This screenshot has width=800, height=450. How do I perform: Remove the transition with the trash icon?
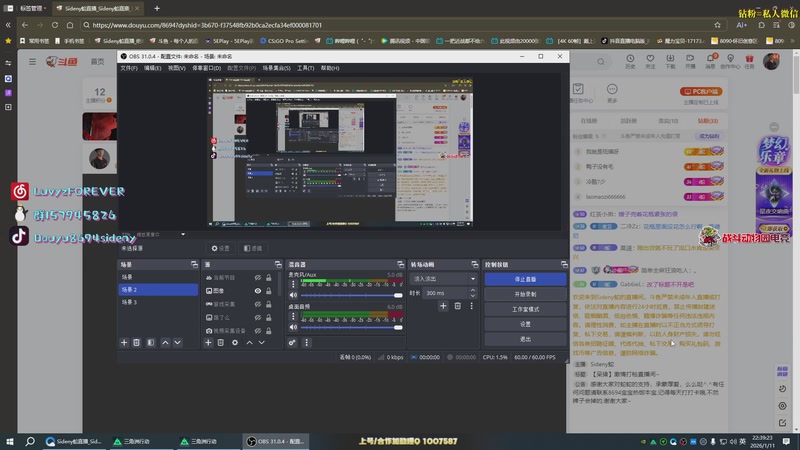click(458, 305)
